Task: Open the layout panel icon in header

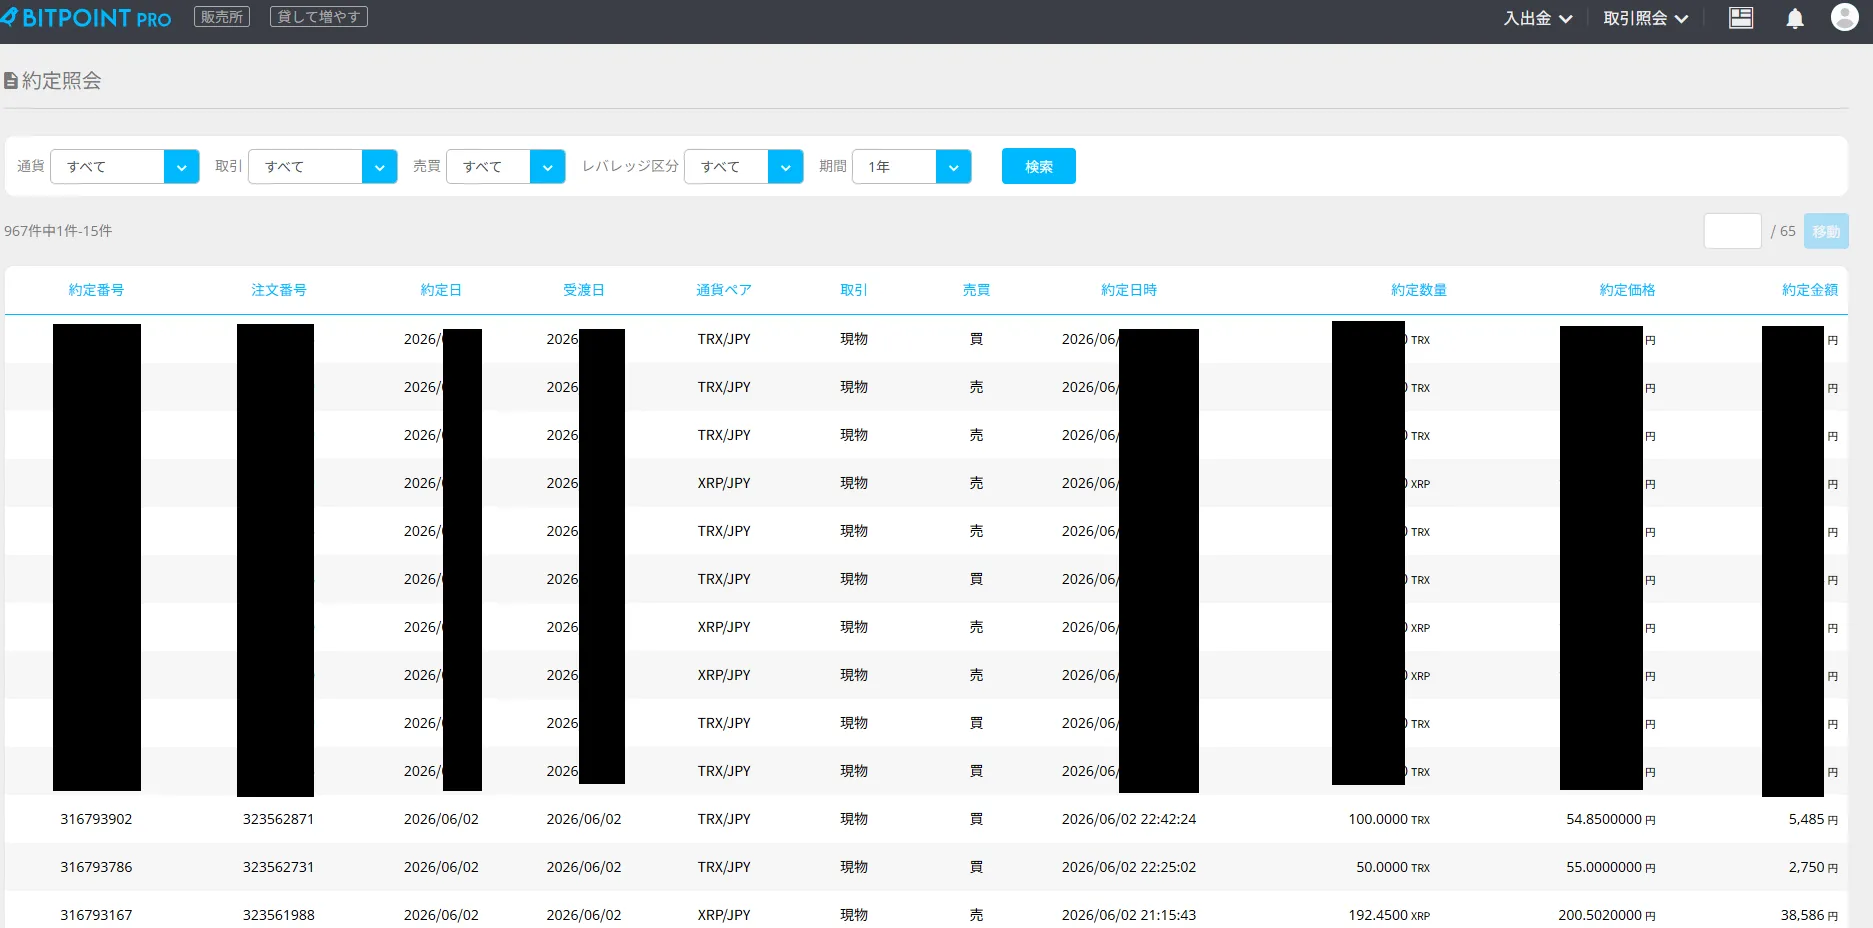Action: pyautogui.click(x=1741, y=18)
